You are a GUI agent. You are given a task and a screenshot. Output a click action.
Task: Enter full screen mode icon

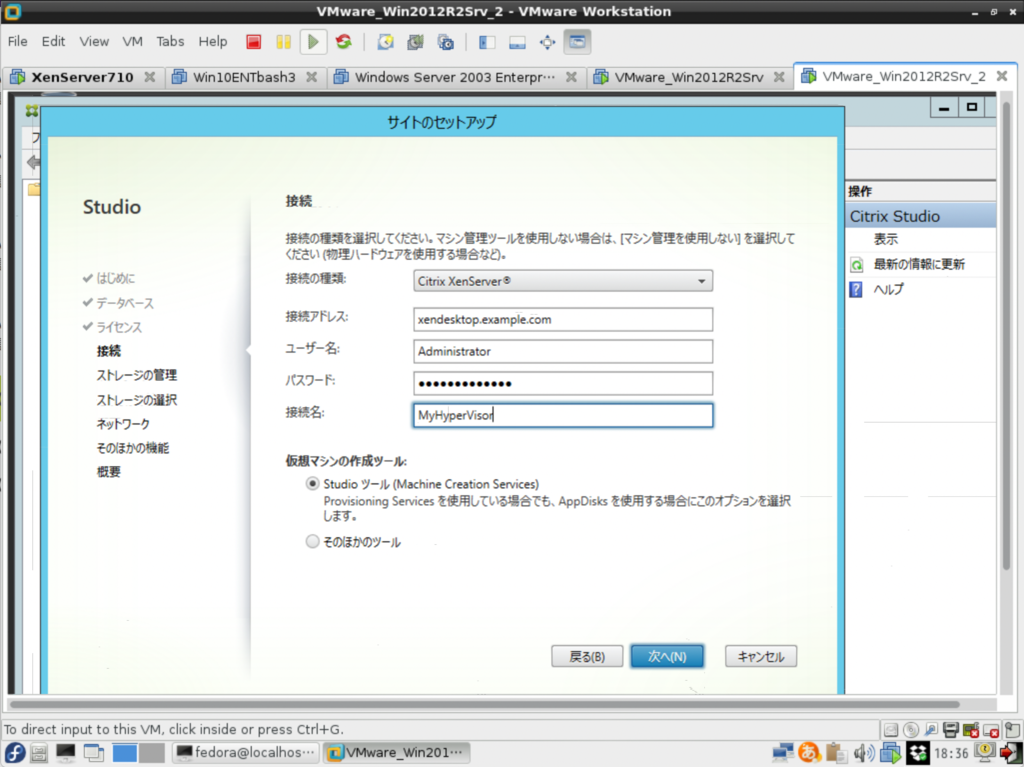[x=547, y=42]
